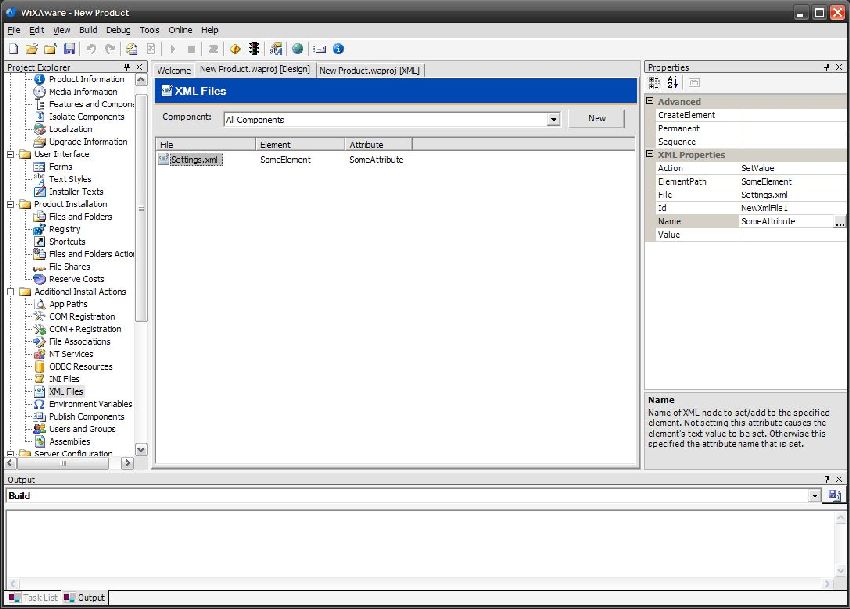
Task: Open the Component dropdown list
Action: point(553,119)
